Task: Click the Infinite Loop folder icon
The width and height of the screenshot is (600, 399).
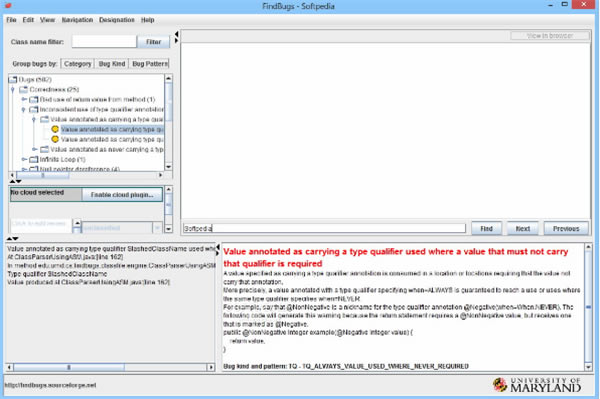Action: pos(34,159)
